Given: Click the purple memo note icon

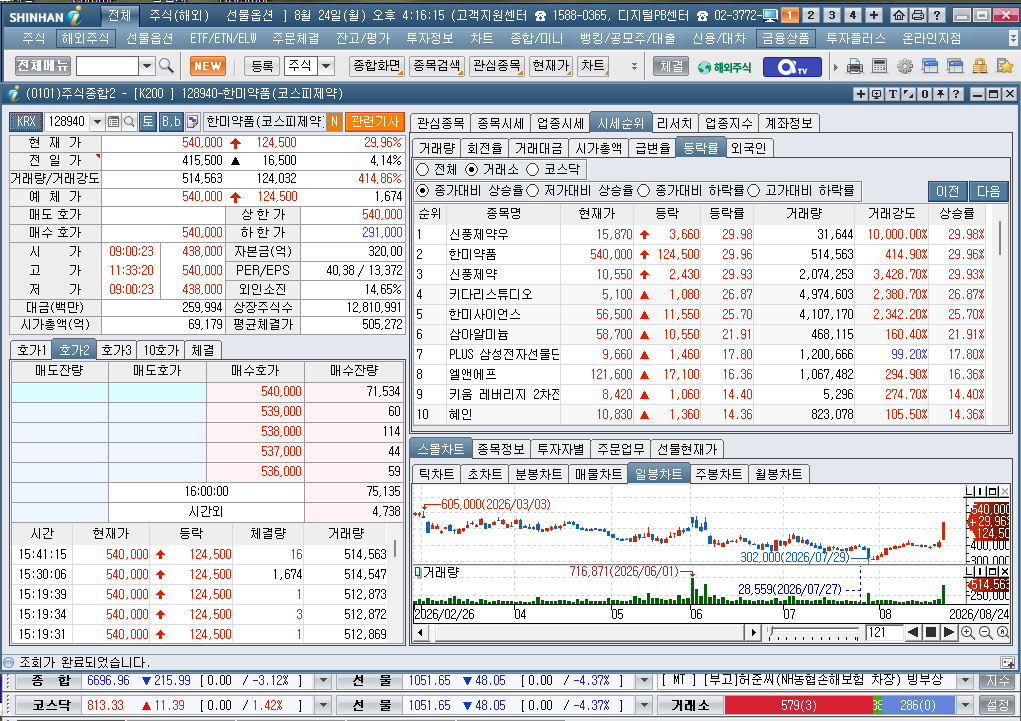Looking at the screenshot, I should click(193, 121).
